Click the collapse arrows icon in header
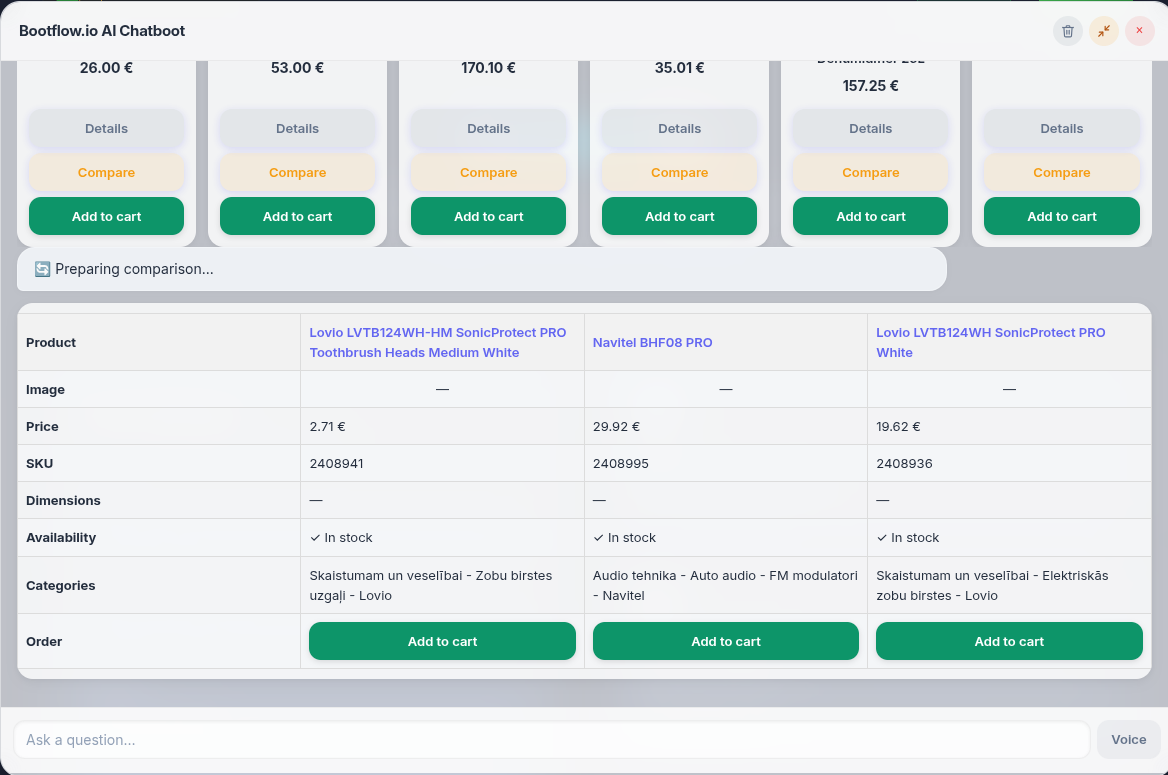 pyautogui.click(x=1103, y=31)
